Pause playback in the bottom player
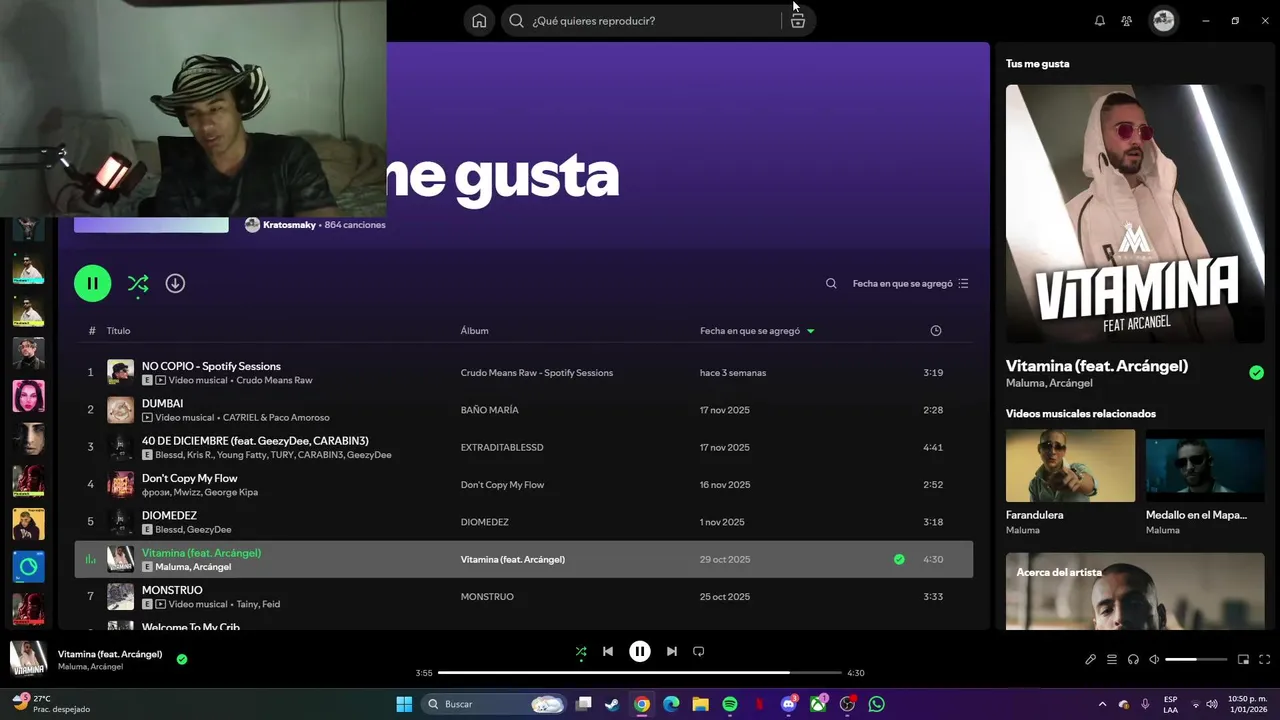The image size is (1280, 720). point(640,651)
